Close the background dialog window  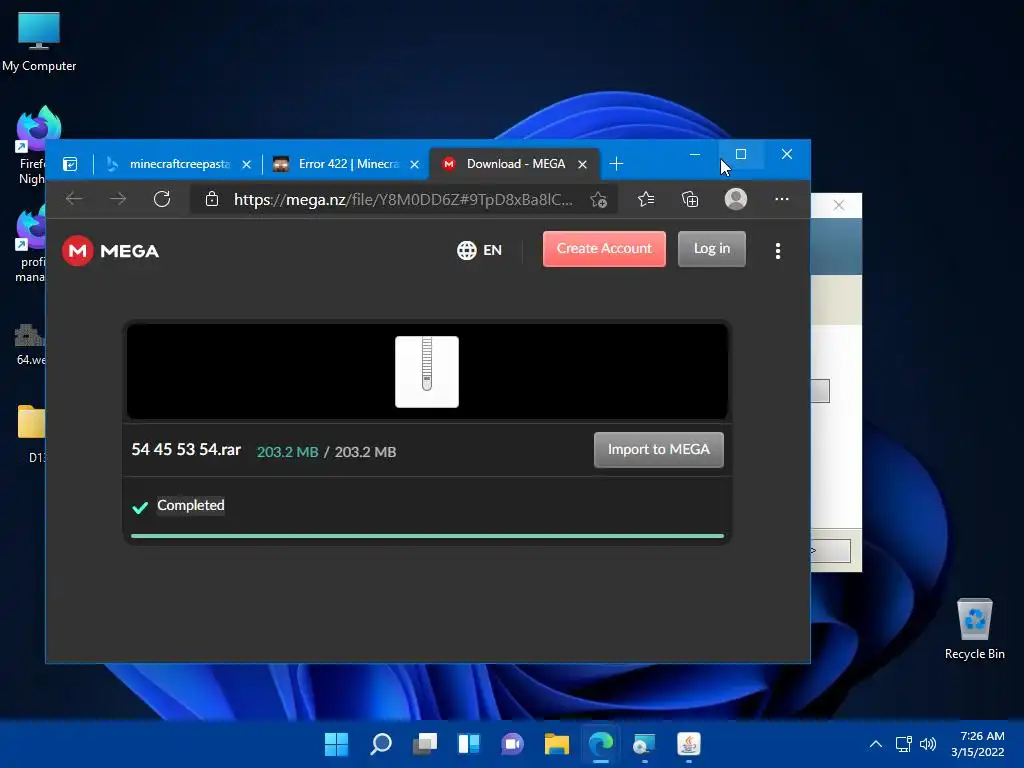pos(839,206)
